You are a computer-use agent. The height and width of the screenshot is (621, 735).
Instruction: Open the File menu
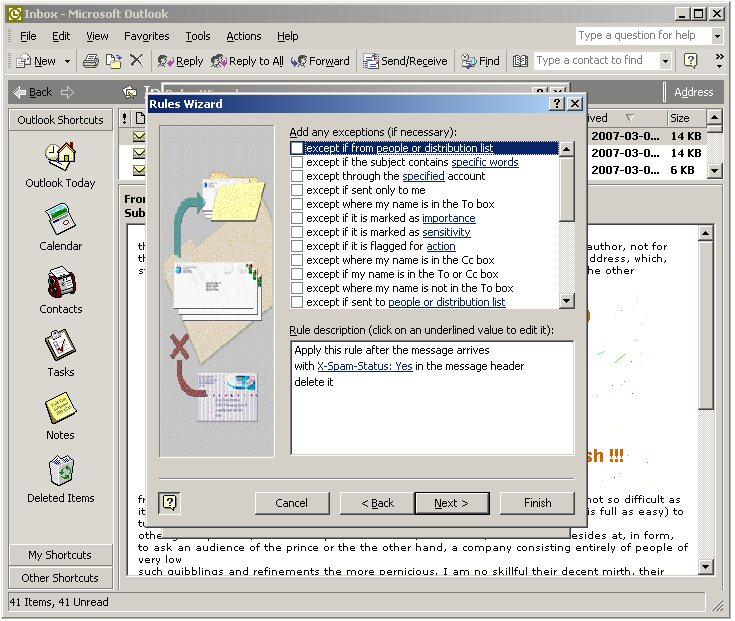click(28, 36)
